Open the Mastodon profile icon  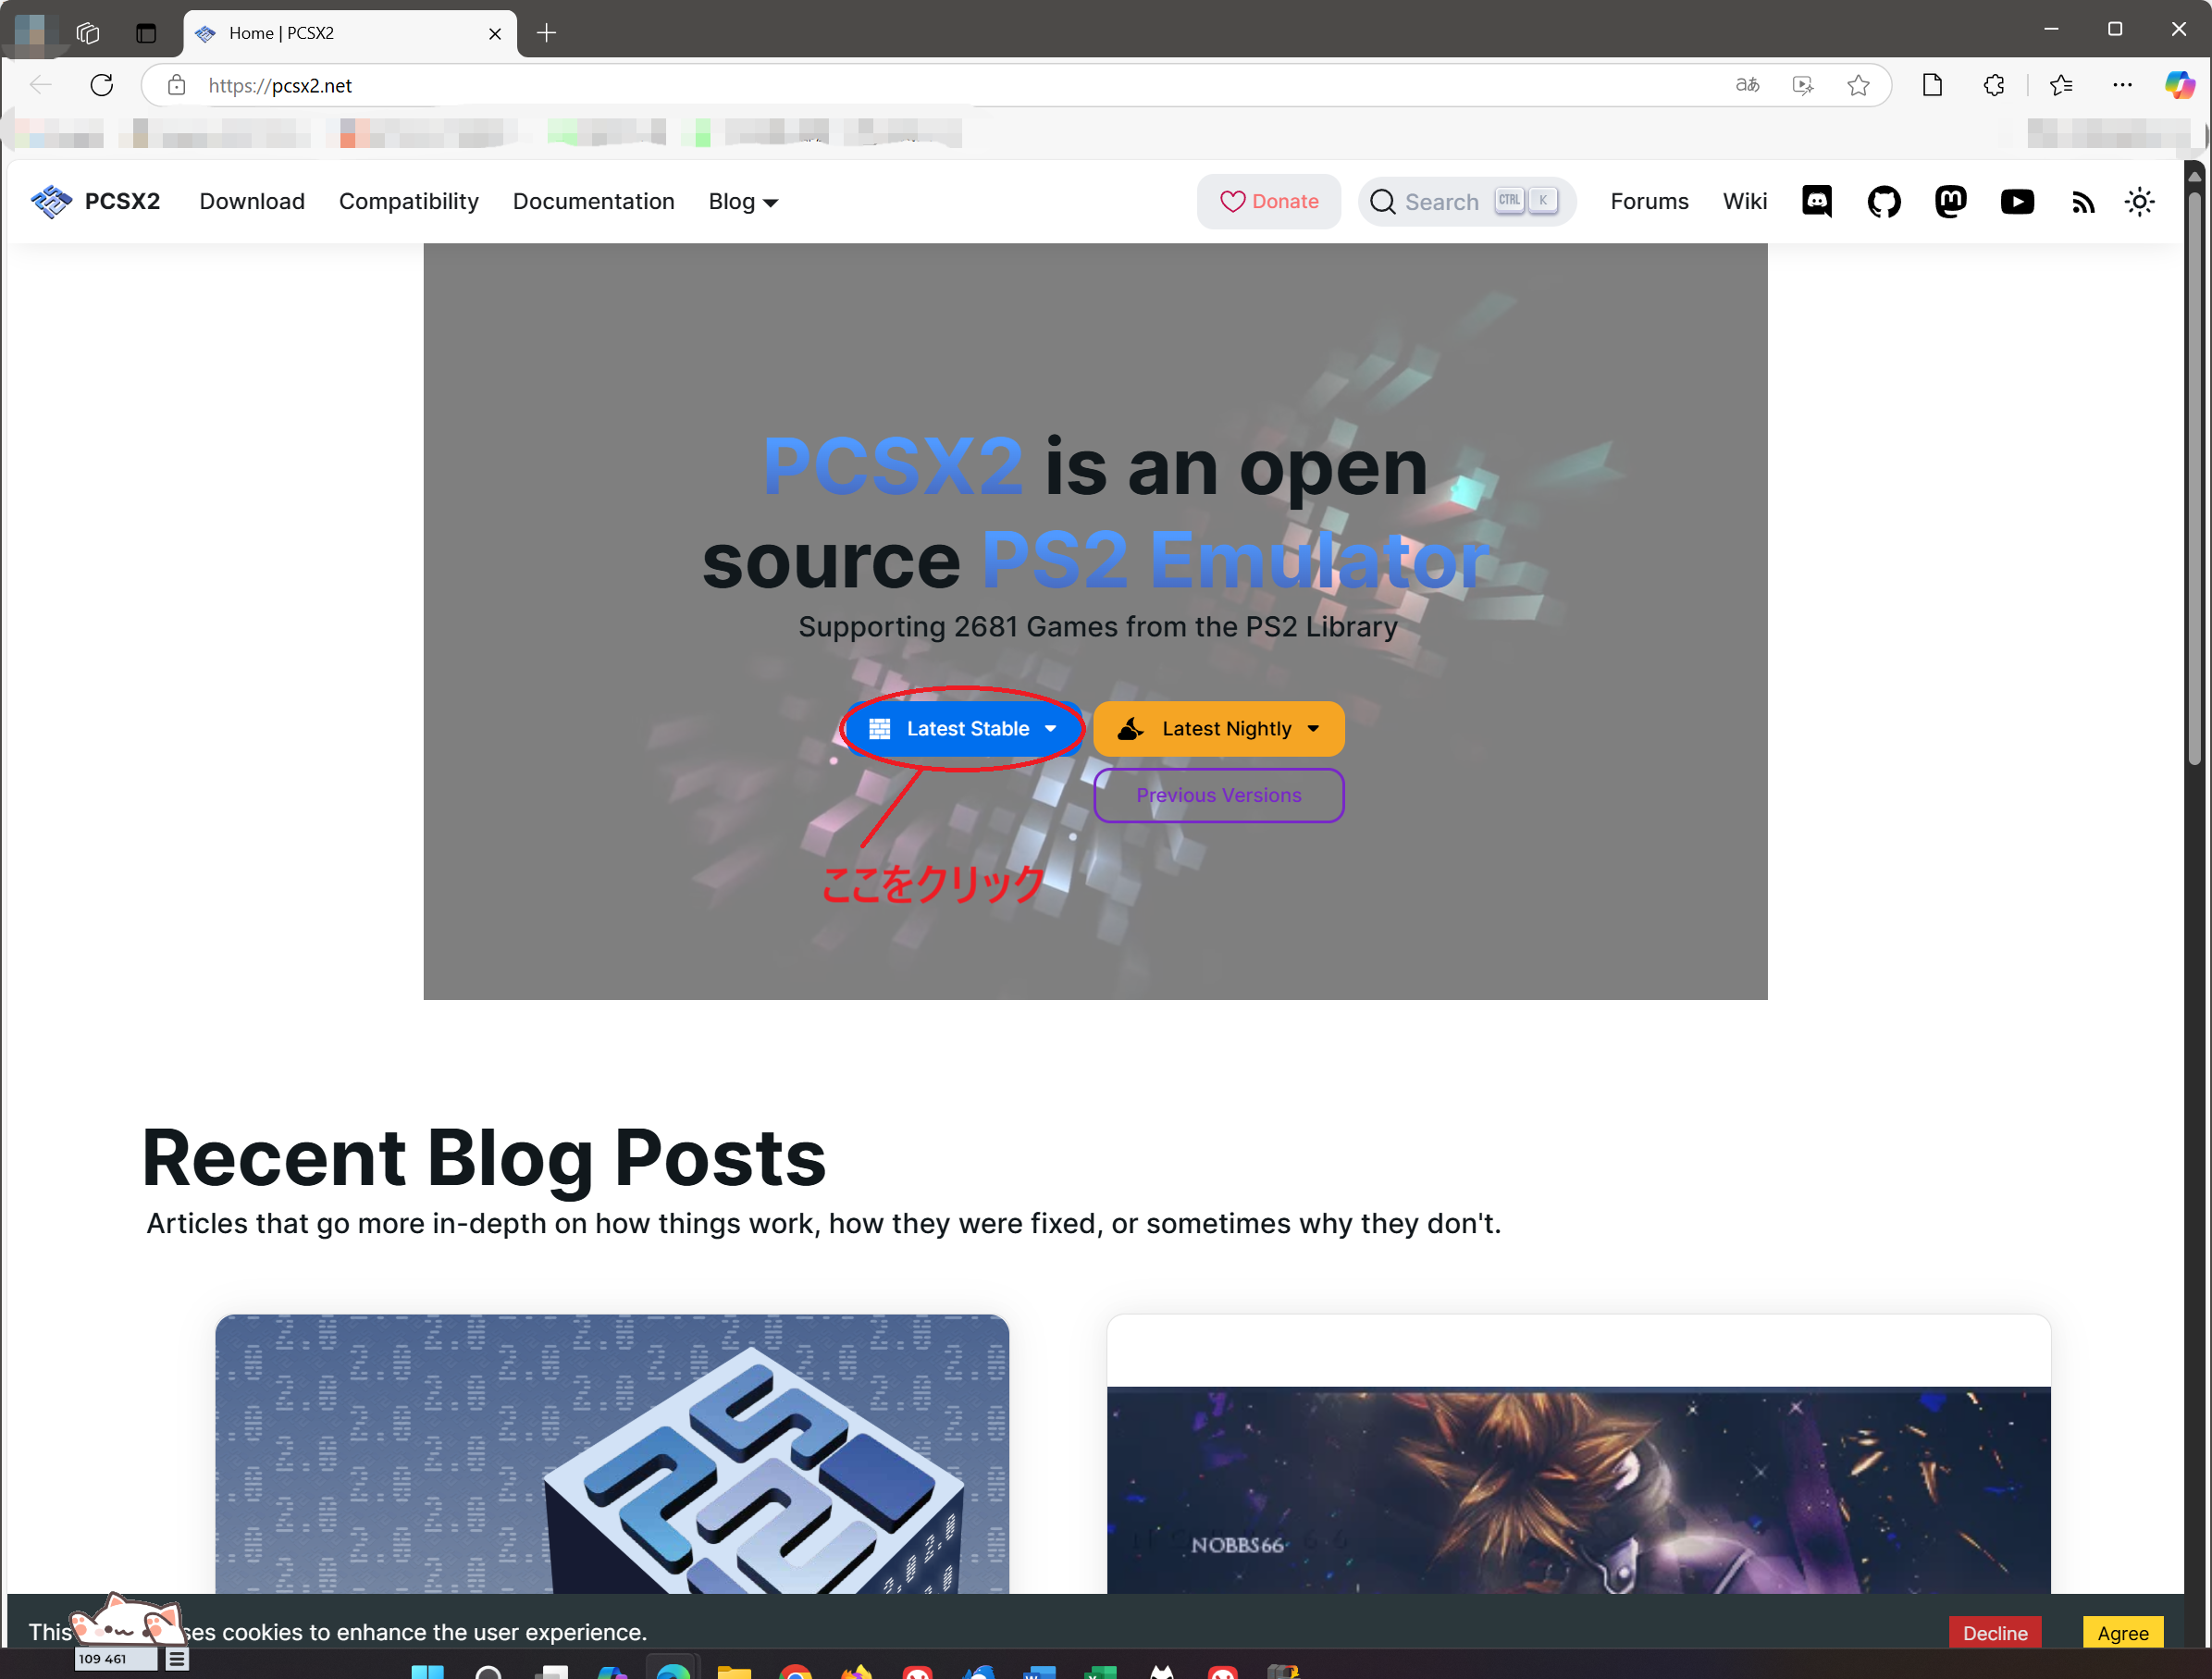[x=1950, y=202]
